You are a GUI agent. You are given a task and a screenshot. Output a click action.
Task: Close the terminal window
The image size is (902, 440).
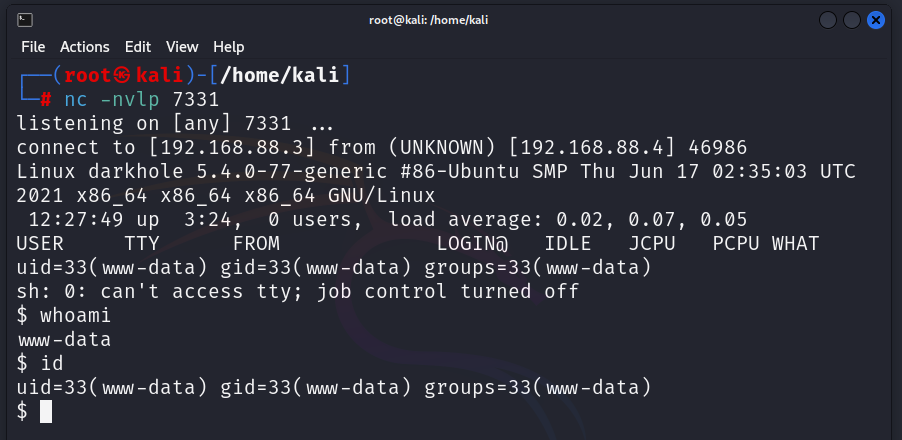point(876,20)
